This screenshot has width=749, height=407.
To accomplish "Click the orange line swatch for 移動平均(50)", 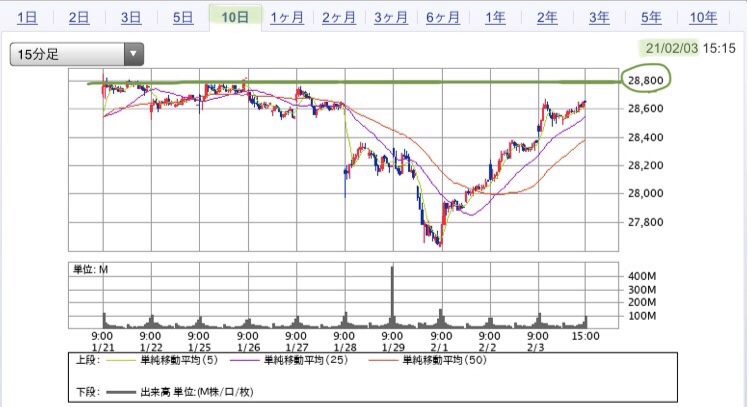I will [384, 360].
